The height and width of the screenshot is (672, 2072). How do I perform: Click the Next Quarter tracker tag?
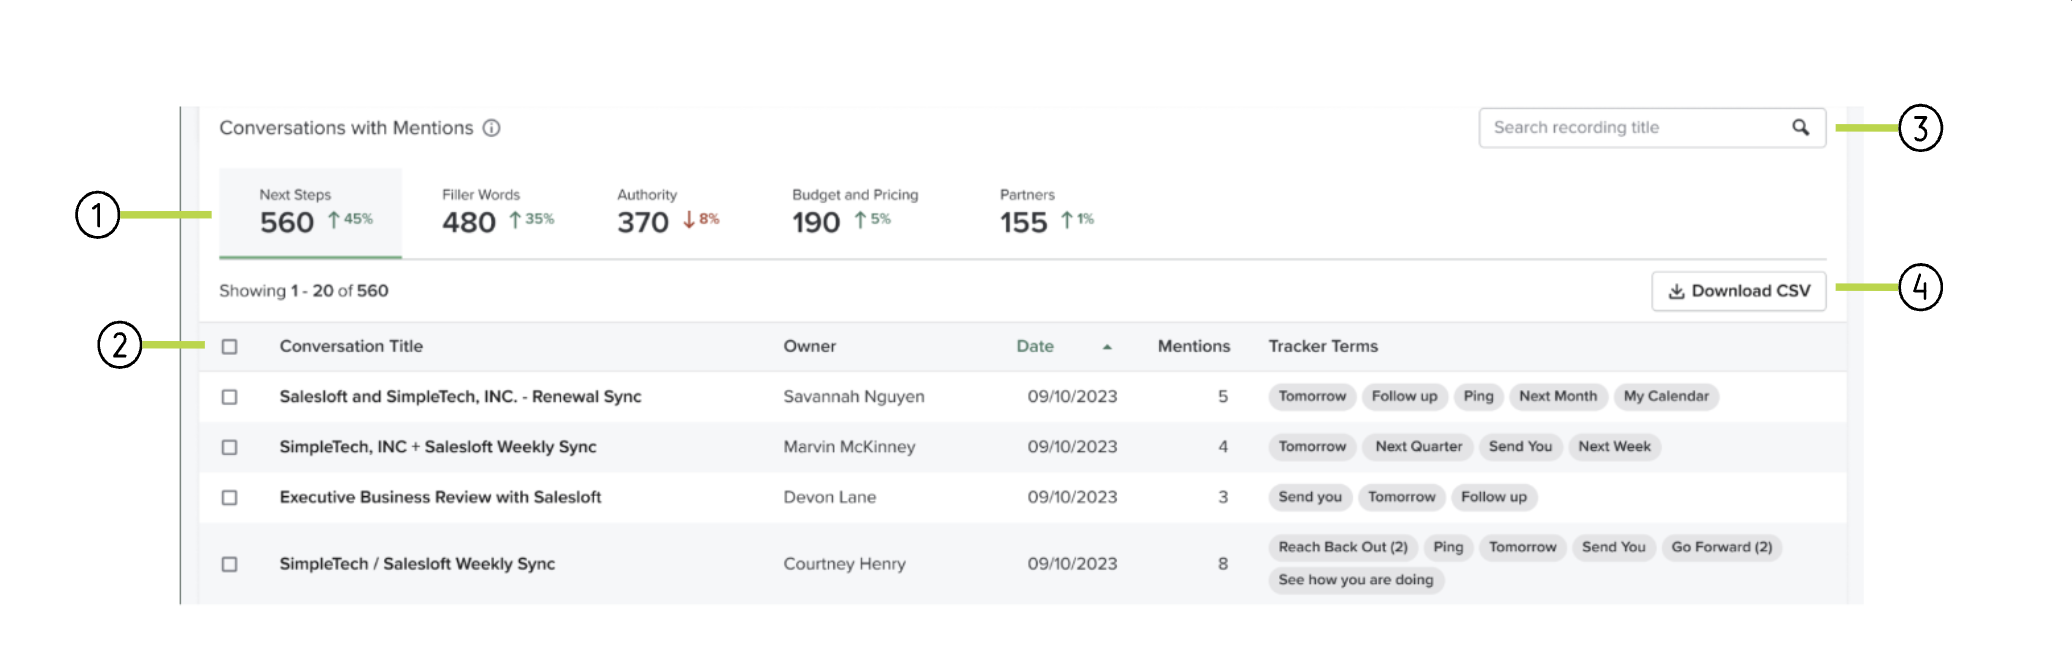tap(1418, 447)
